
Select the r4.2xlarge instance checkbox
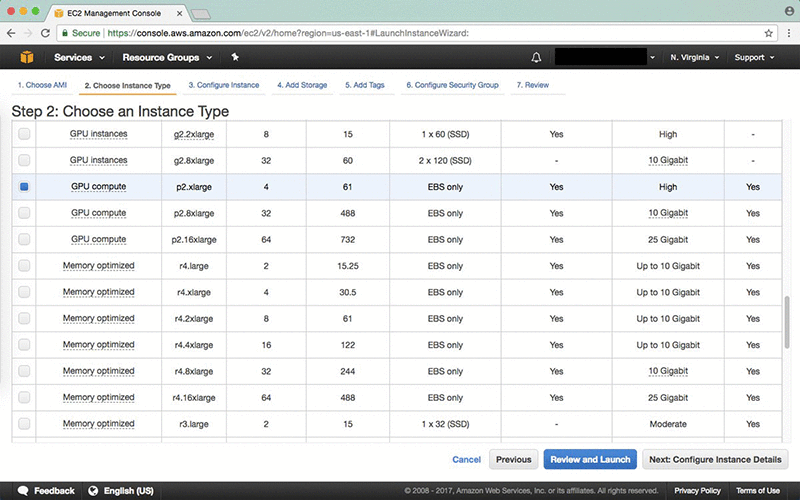coord(24,318)
